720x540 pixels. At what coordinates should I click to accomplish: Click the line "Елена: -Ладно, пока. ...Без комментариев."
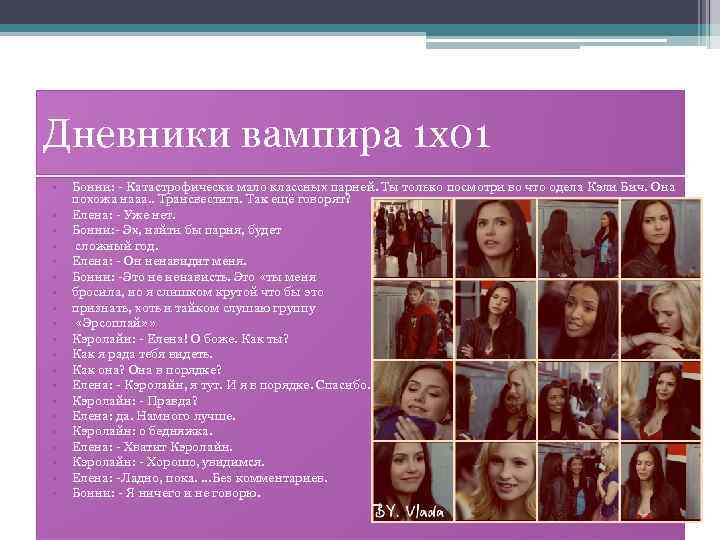pyautogui.click(x=200, y=478)
